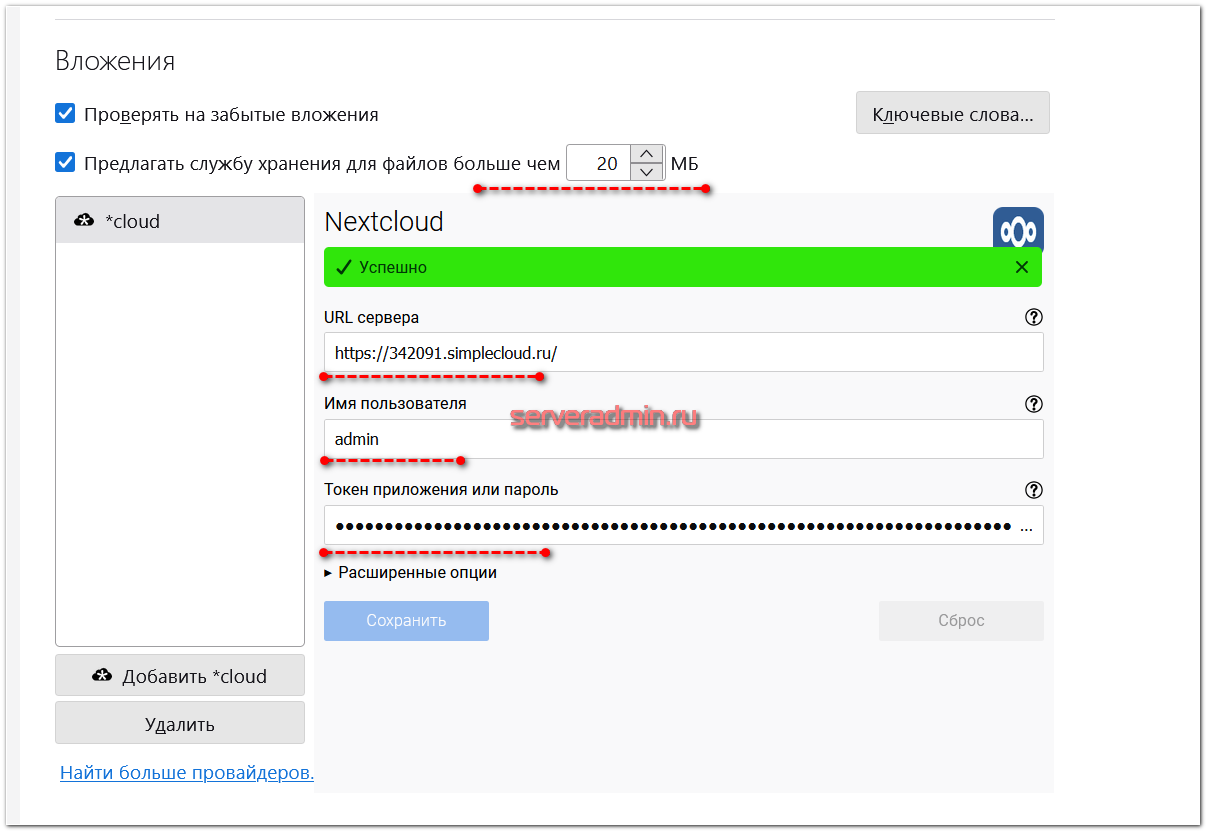Click the Сброс button

(960, 621)
